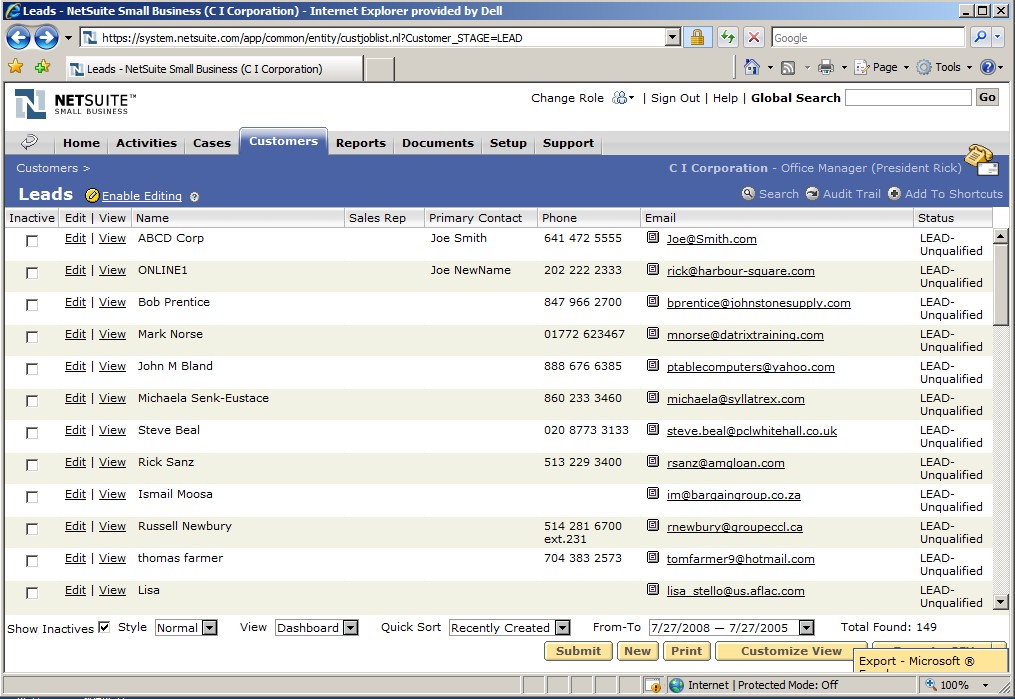Screen dimensions: 1015x699
Task: Click the telephone icon near President Rick
Action: 982,159
